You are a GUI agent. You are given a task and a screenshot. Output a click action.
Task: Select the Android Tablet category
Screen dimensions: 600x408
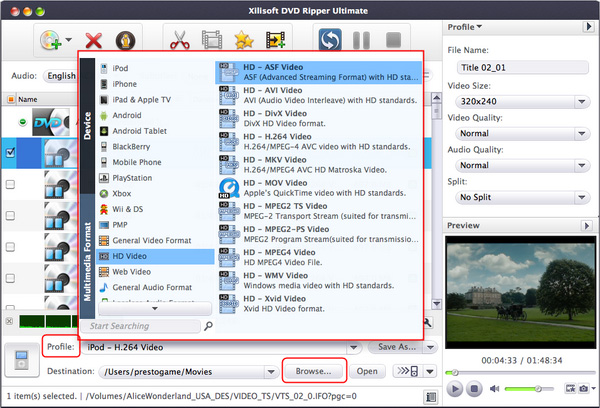(155, 131)
